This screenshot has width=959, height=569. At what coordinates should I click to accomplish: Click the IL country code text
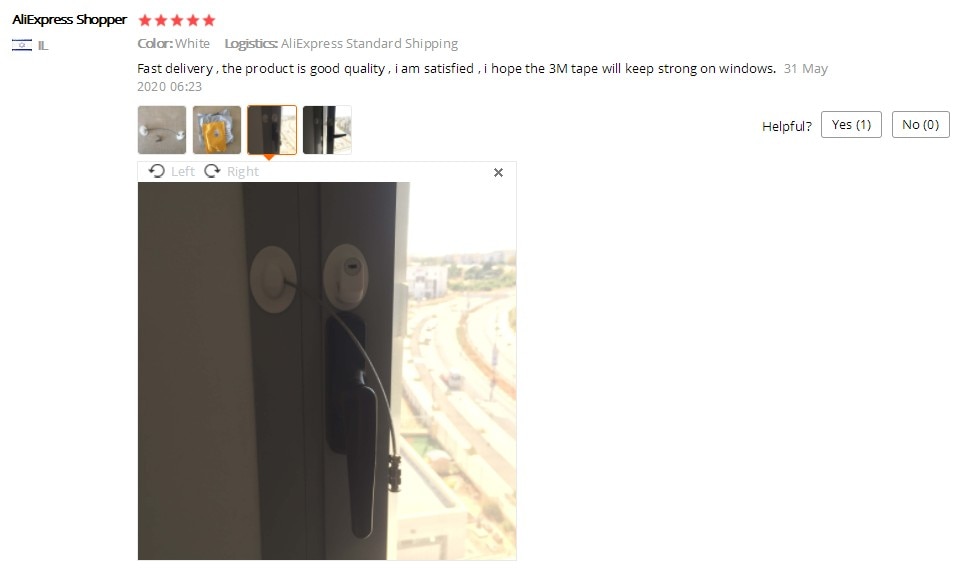click(43, 45)
